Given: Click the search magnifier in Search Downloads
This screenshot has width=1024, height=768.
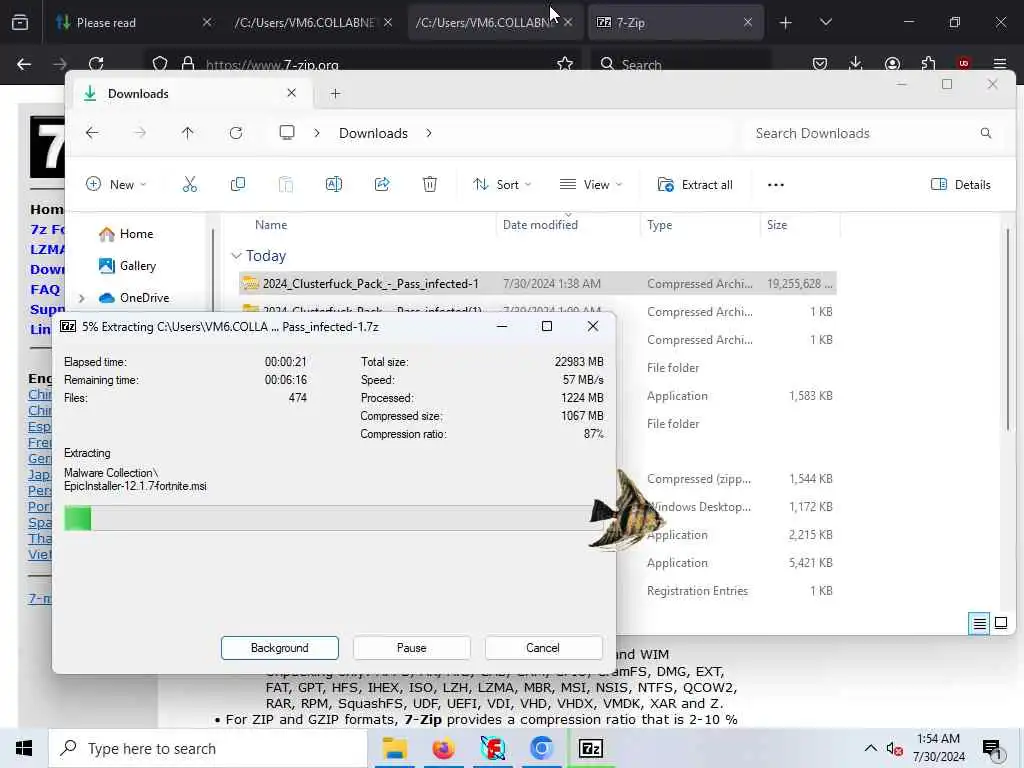Looking at the screenshot, I should [986, 133].
